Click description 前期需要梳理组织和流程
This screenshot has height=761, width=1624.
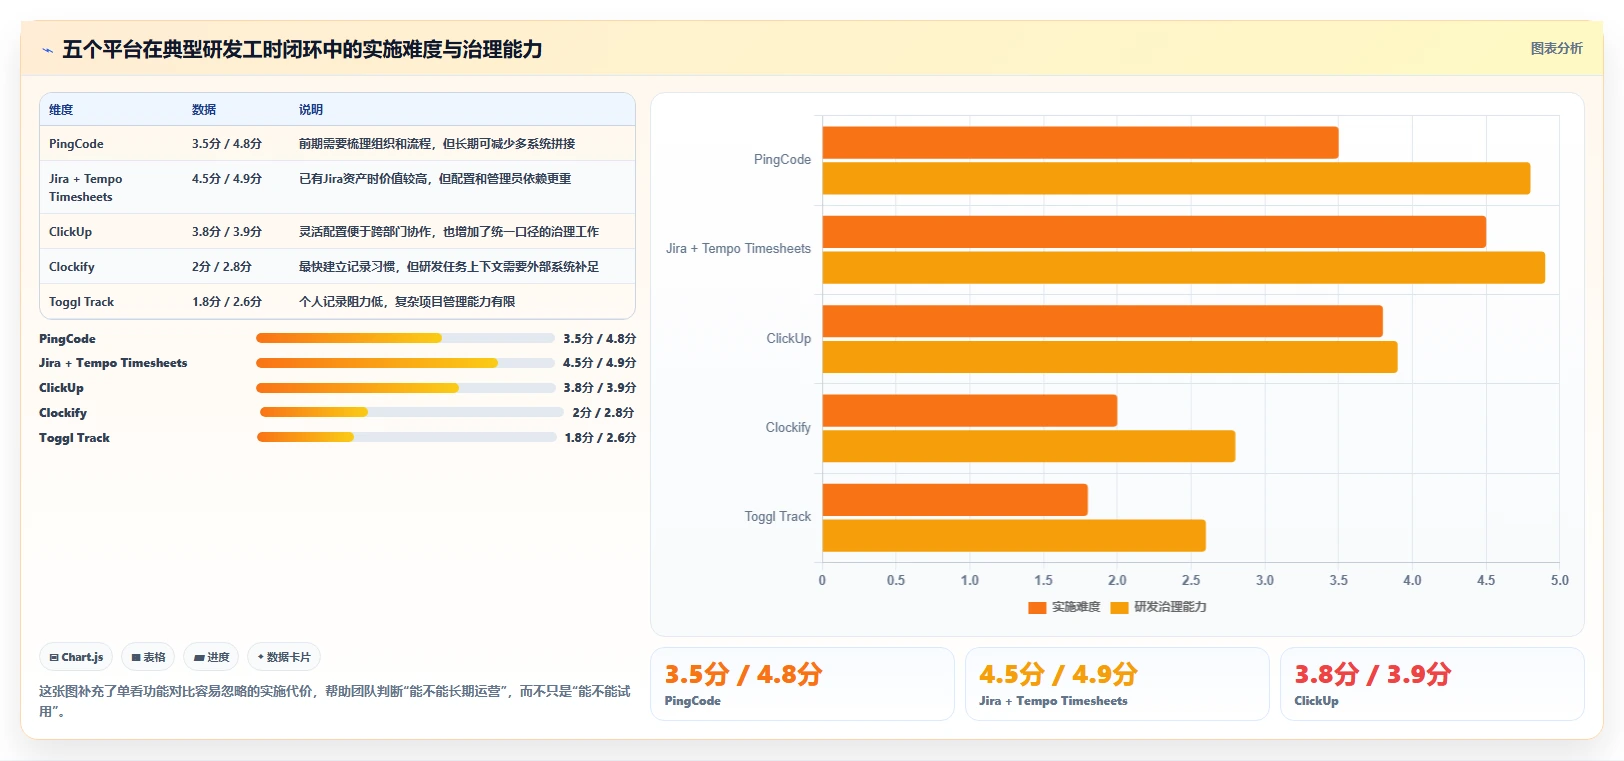(x=437, y=144)
